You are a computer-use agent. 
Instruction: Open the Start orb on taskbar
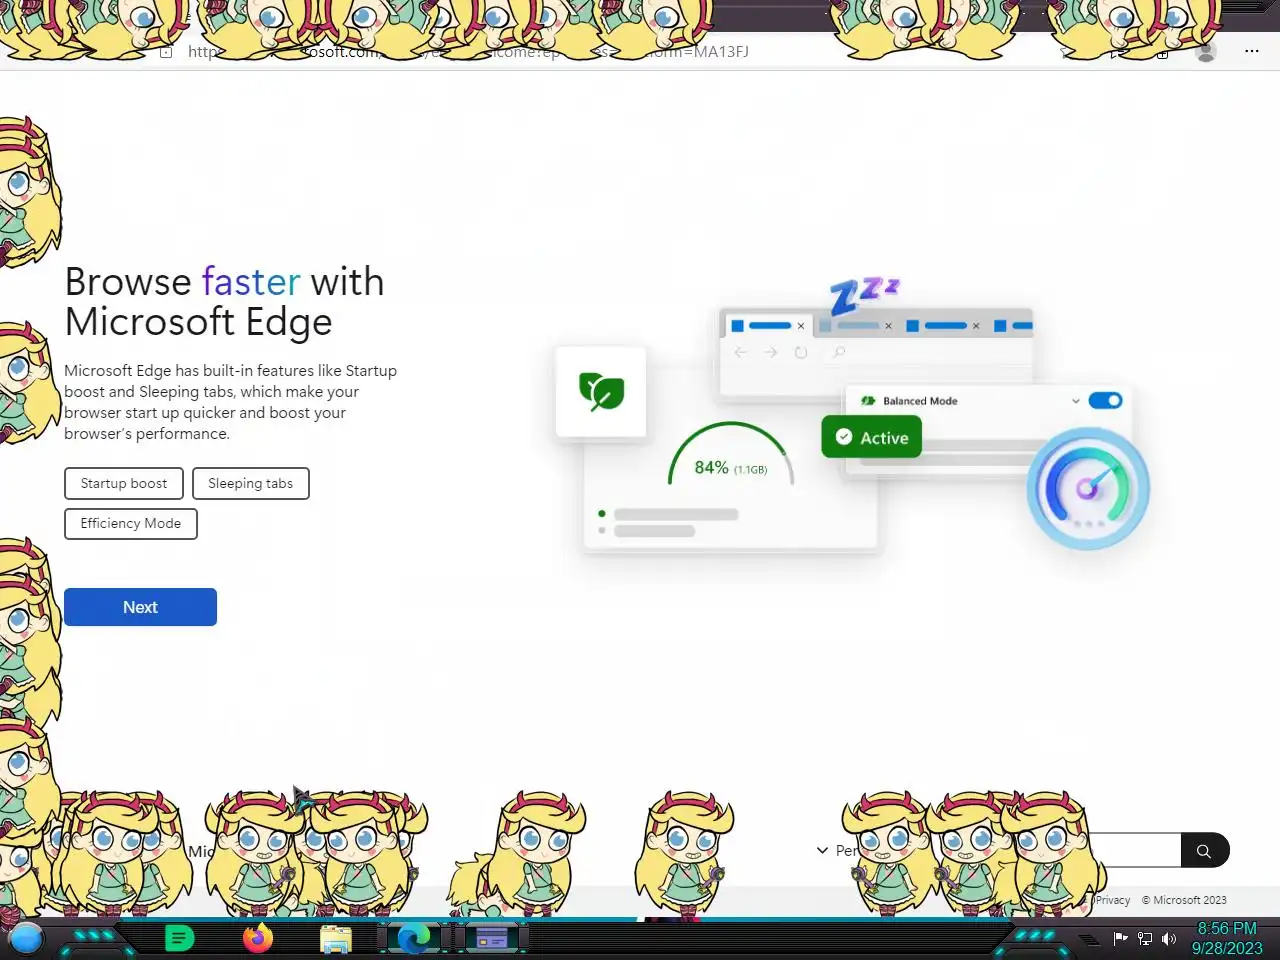[25, 939]
